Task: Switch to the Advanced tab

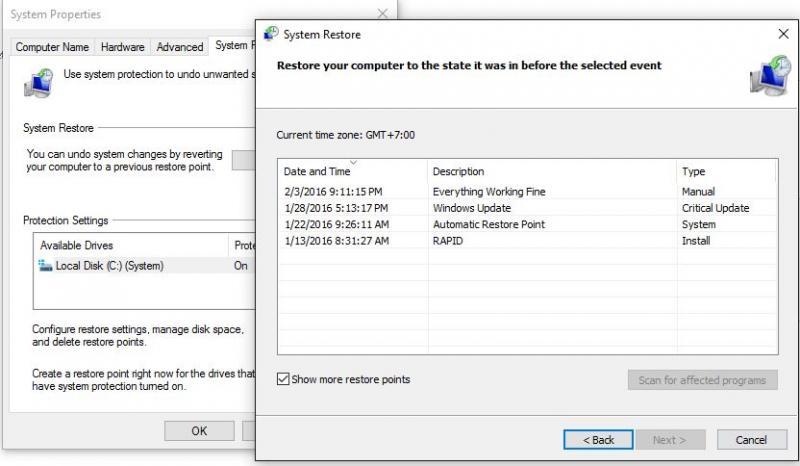Action: (x=180, y=47)
